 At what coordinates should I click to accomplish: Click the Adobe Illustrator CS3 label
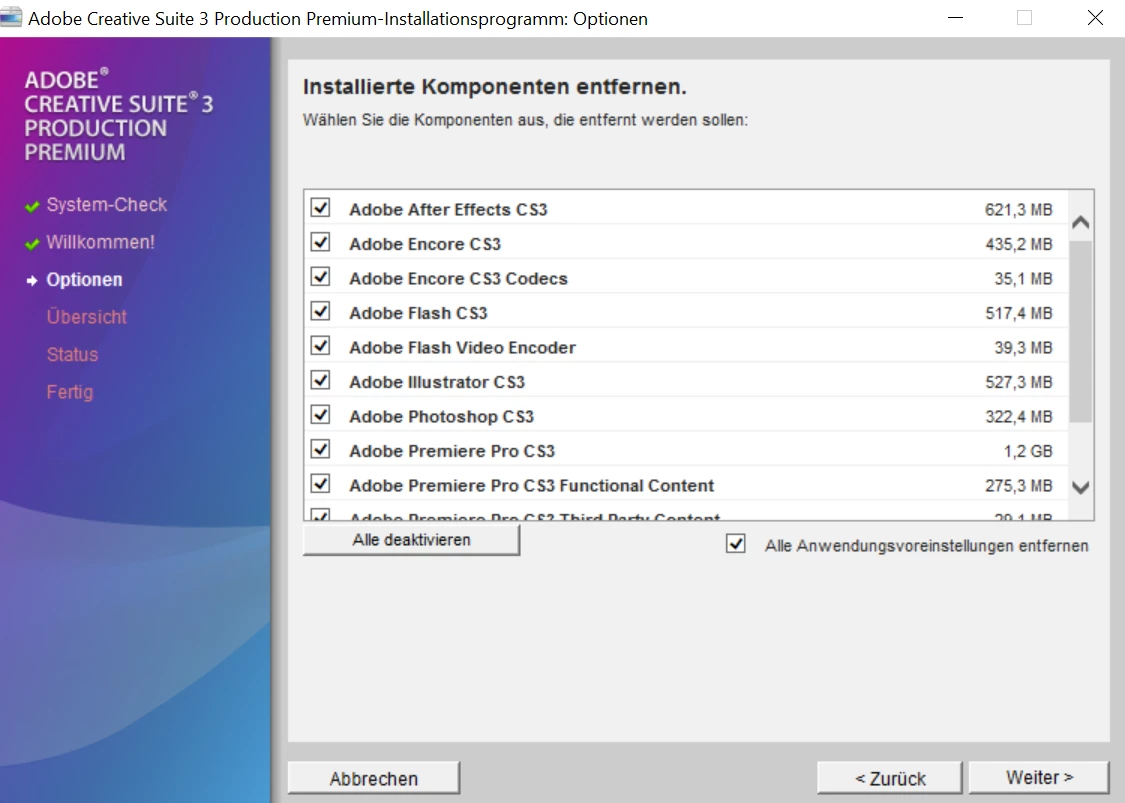[437, 382]
